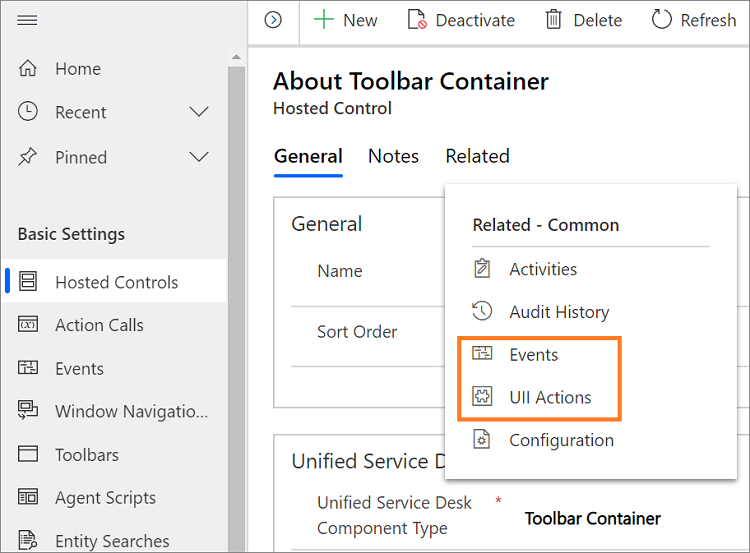The width and height of the screenshot is (750, 553).
Task: Click the Entity Searches sidebar icon
Action: pyautogui.click(x=28, y=540)
